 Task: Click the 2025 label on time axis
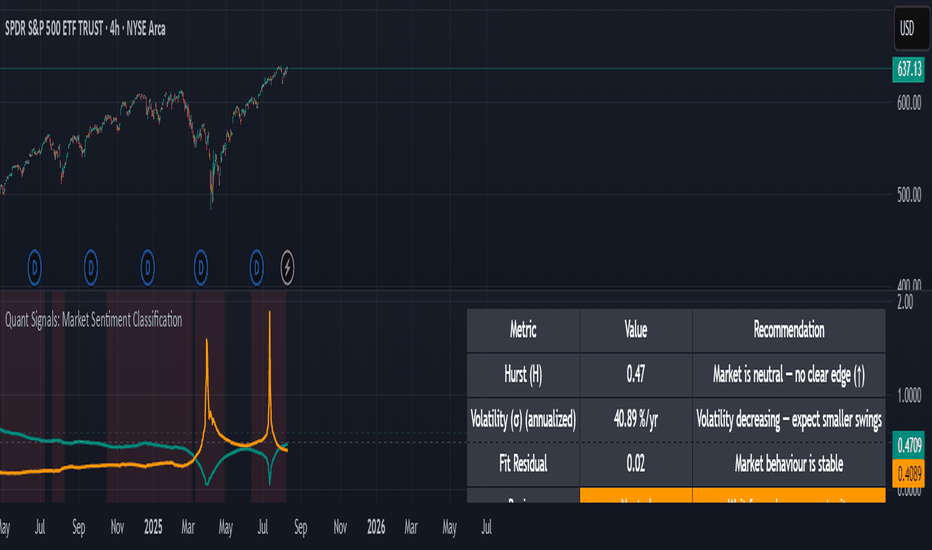pyautogui.click(x=153, y=527)
